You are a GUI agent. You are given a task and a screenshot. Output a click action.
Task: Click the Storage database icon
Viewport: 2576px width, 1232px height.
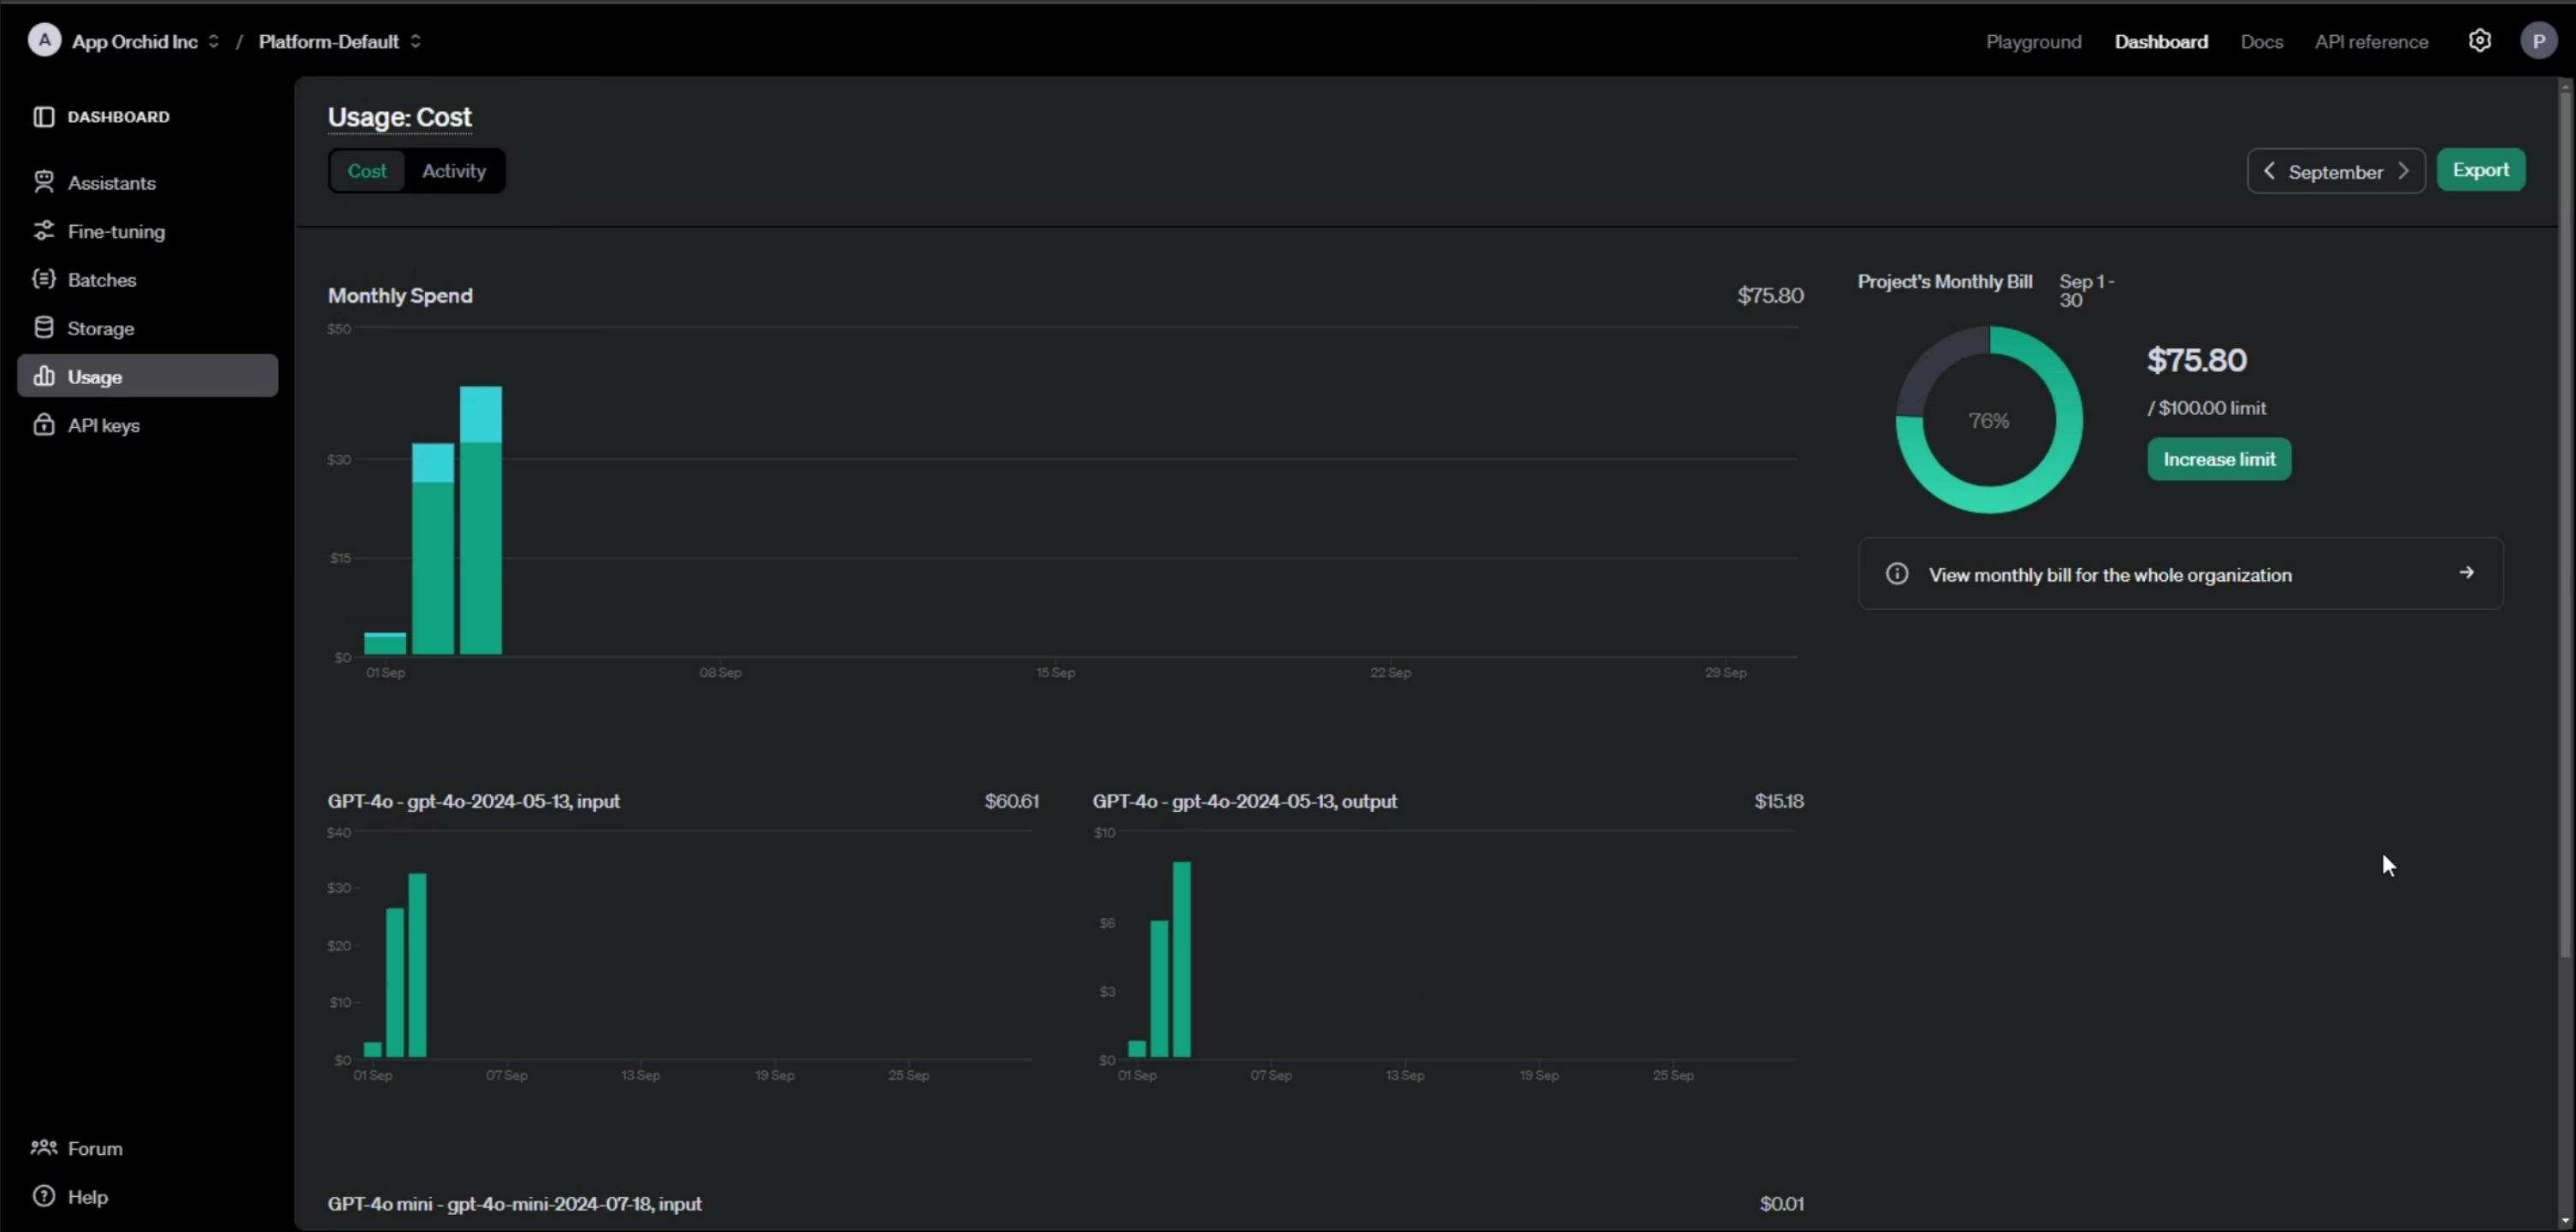pos(43,328)
